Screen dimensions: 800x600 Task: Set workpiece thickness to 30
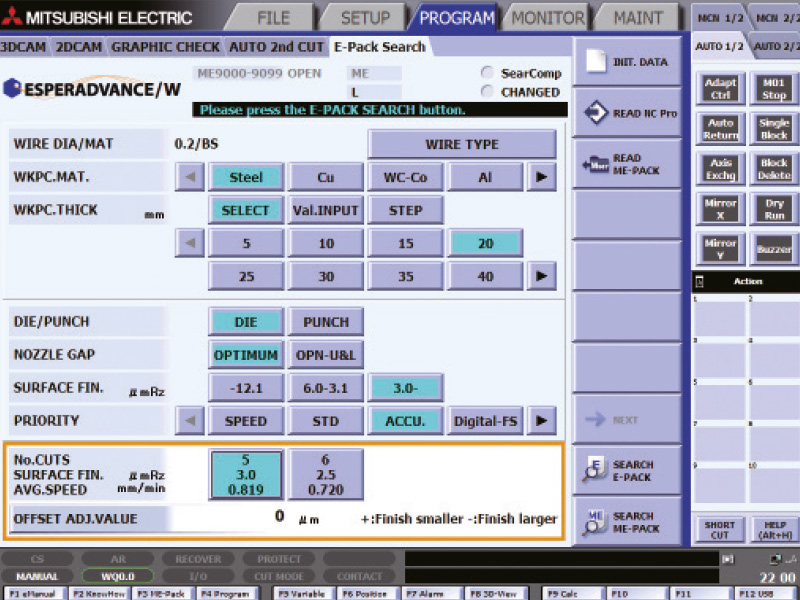[326, 277]
